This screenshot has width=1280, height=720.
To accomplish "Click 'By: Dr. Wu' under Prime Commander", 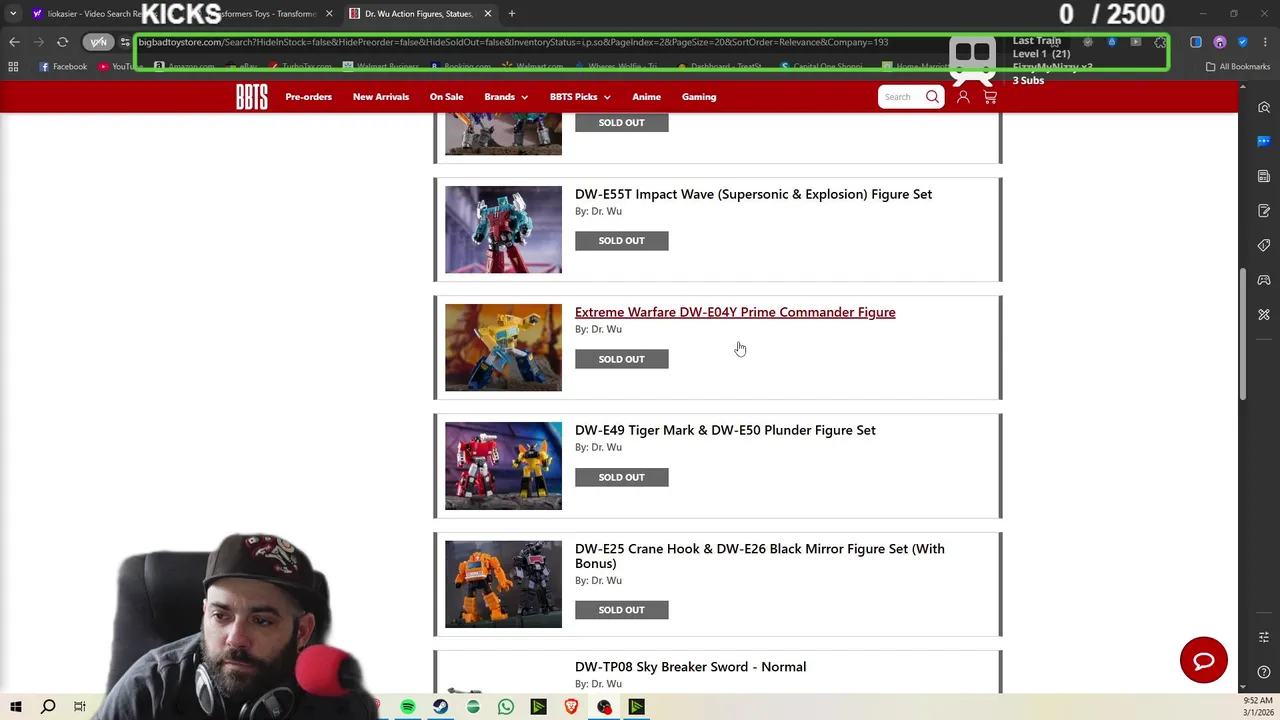I will 598,329.
